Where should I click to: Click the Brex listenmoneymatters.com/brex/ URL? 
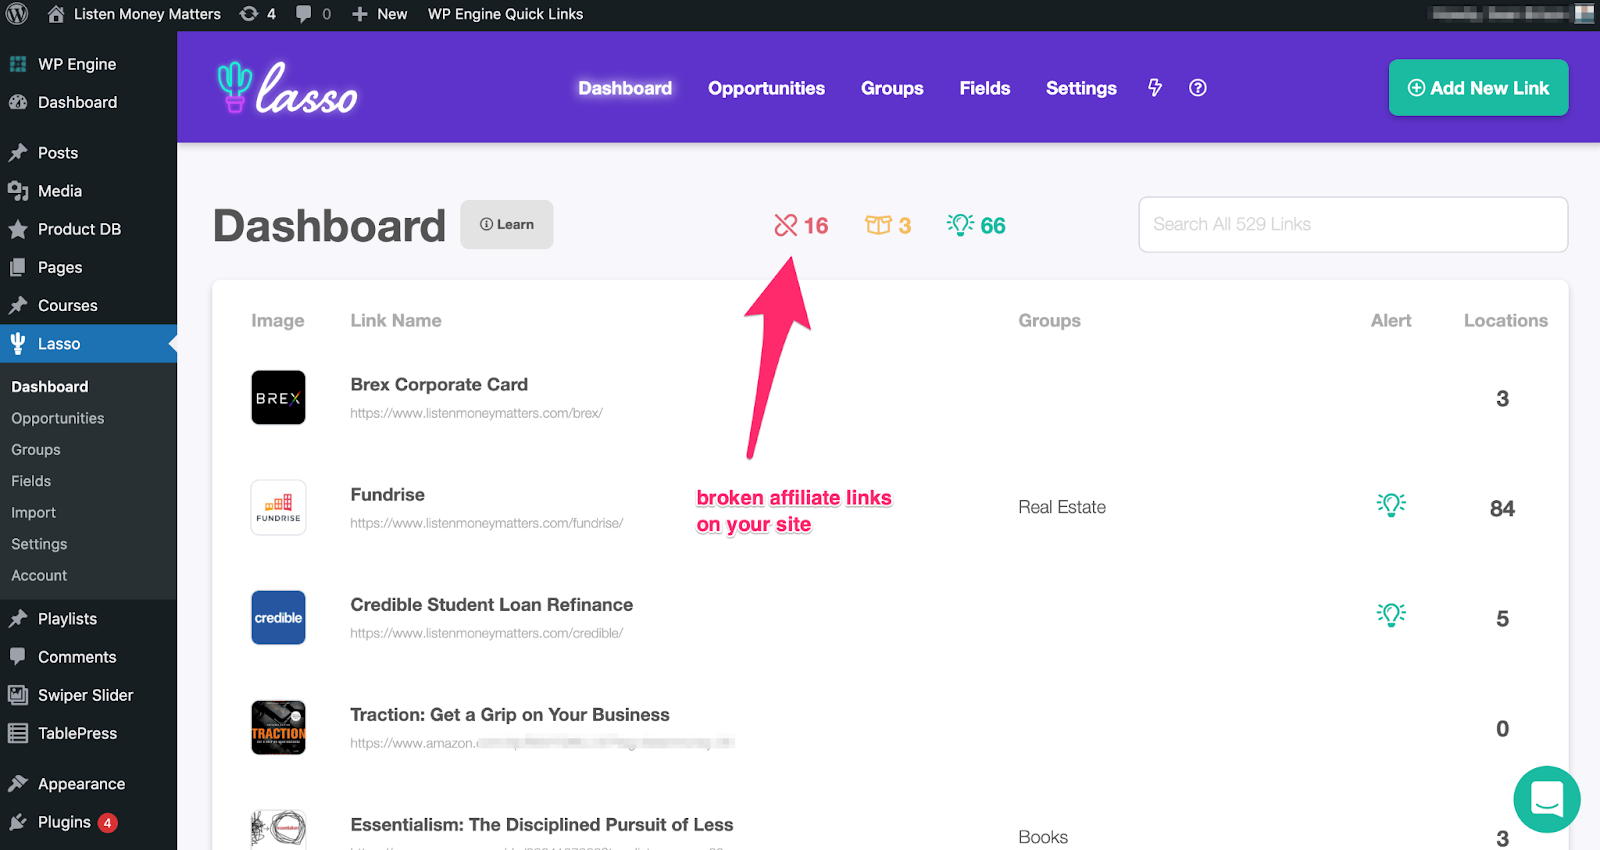pos(476,413)
